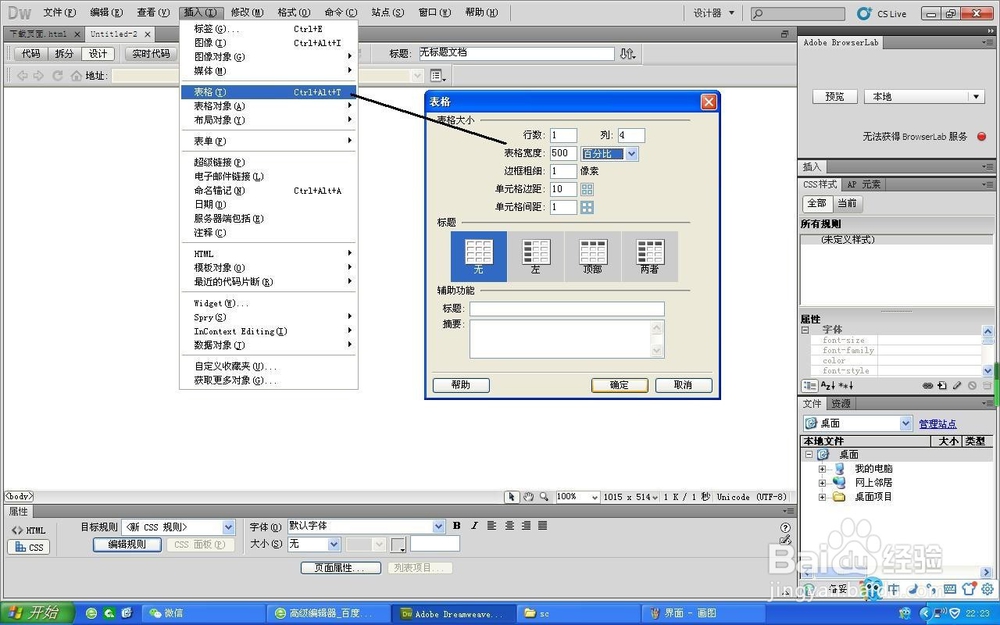Switch to 设计 design view

[98, 54]
